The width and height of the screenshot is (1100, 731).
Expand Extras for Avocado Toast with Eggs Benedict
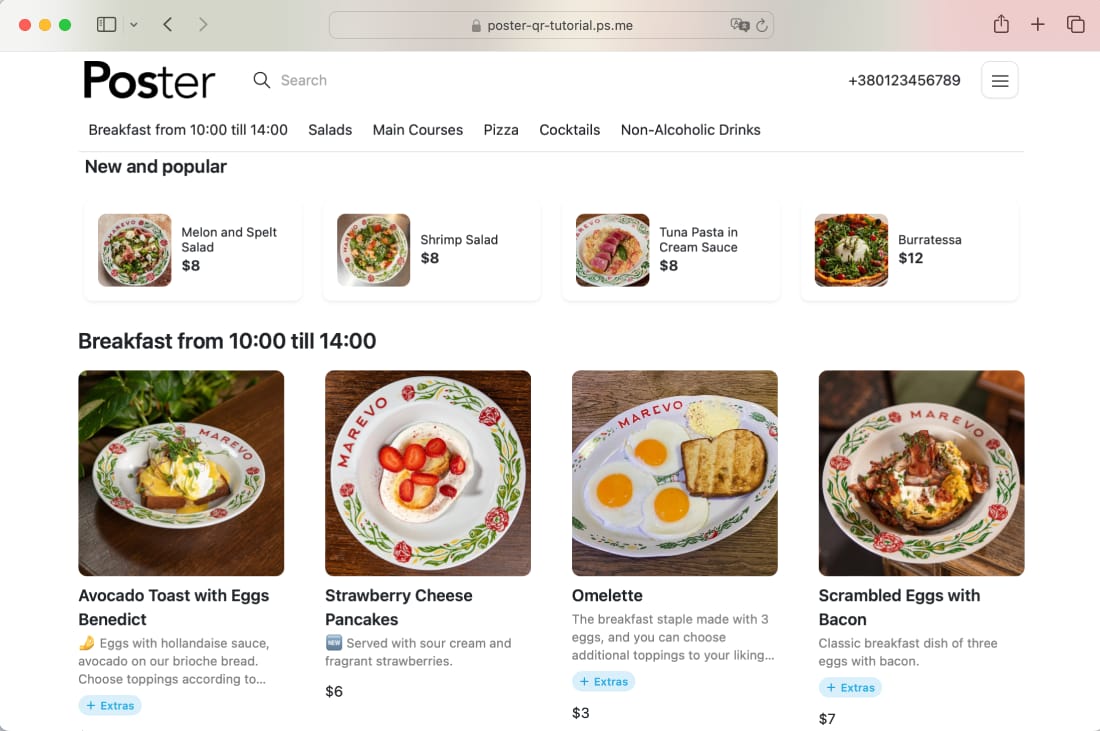point(110,706)
